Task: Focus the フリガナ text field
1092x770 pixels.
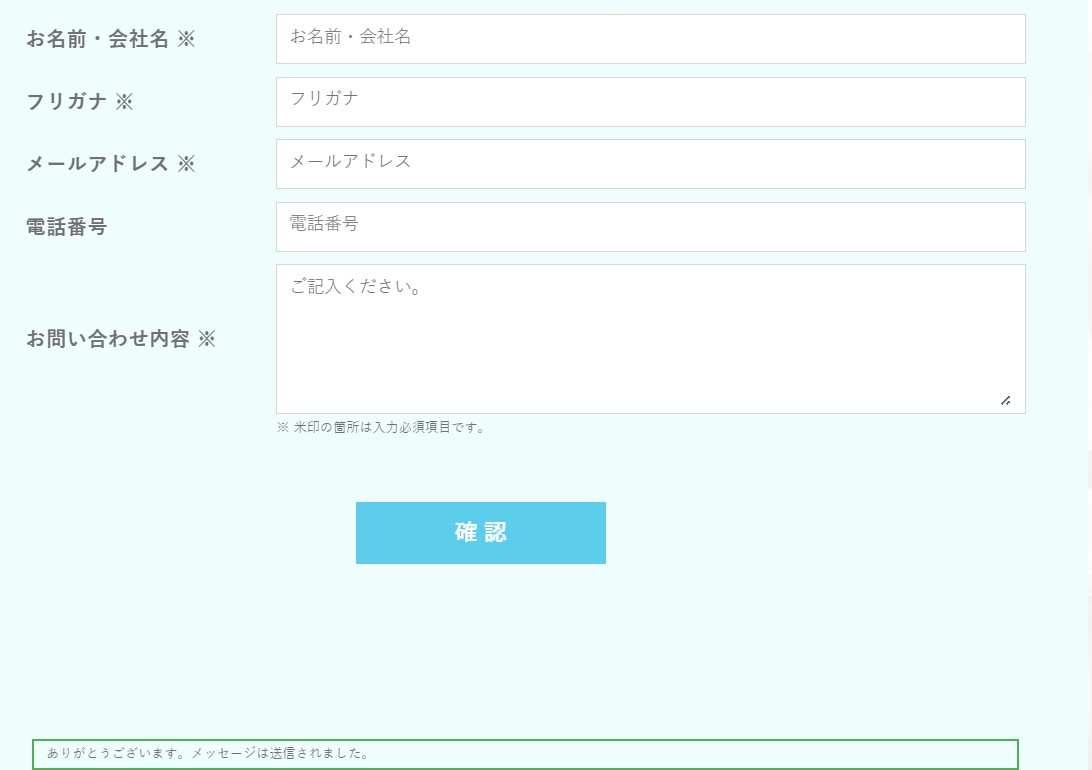Action: click(650, 102)
